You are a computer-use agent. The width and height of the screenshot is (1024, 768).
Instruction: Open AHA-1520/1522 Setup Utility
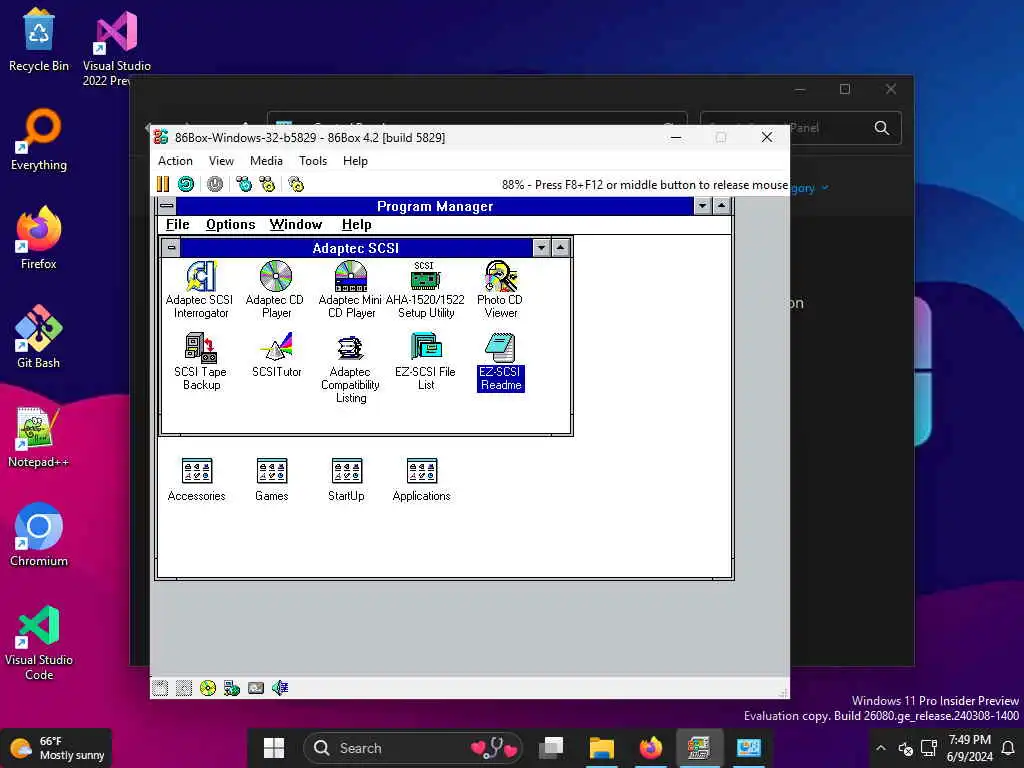[x=425, y=289]
